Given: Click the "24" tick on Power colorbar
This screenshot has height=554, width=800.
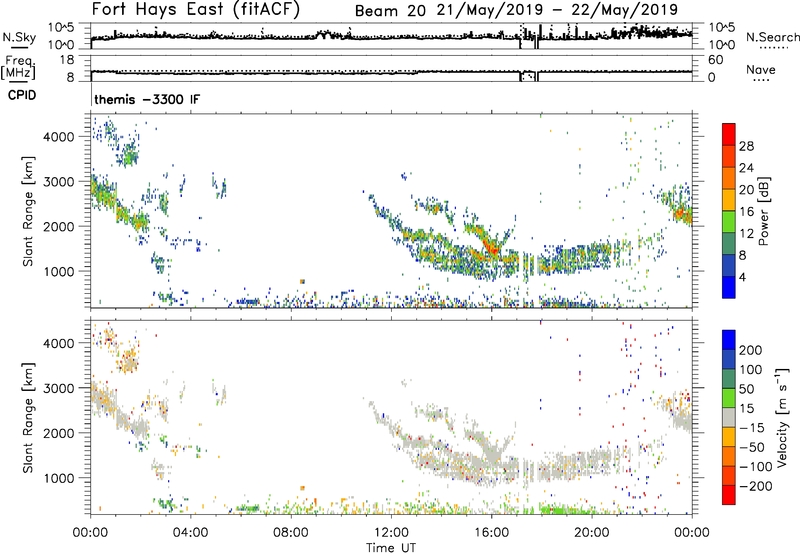Looking at the screenshot, I should click(x=746, y=168).
